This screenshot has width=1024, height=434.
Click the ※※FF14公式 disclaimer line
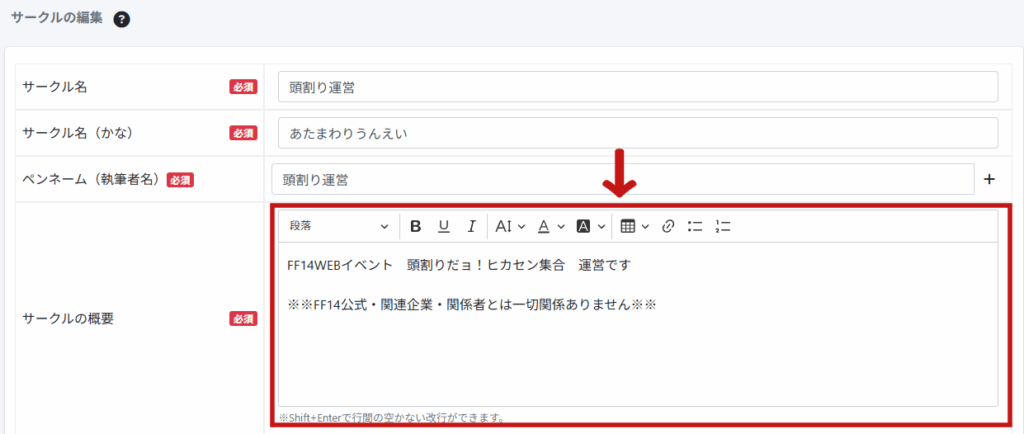(470, 304)
